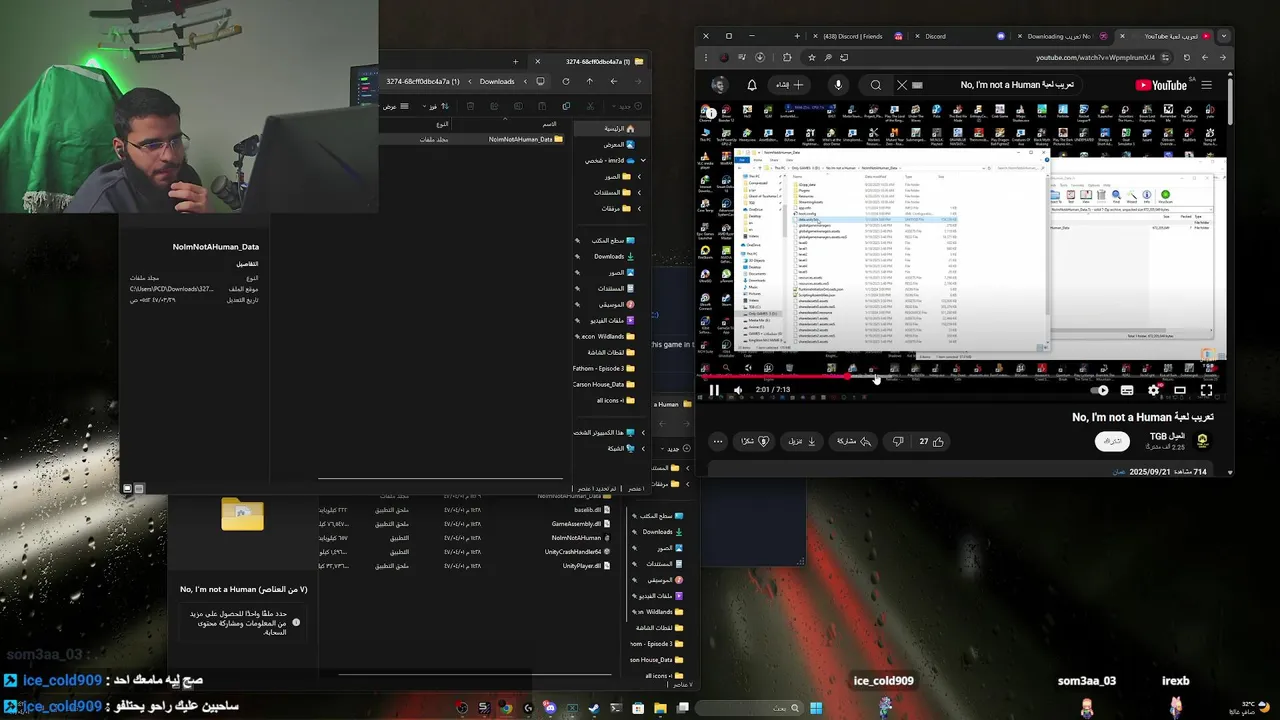
Task: Like the YouTube video
Action: click(x=931, y=441)
